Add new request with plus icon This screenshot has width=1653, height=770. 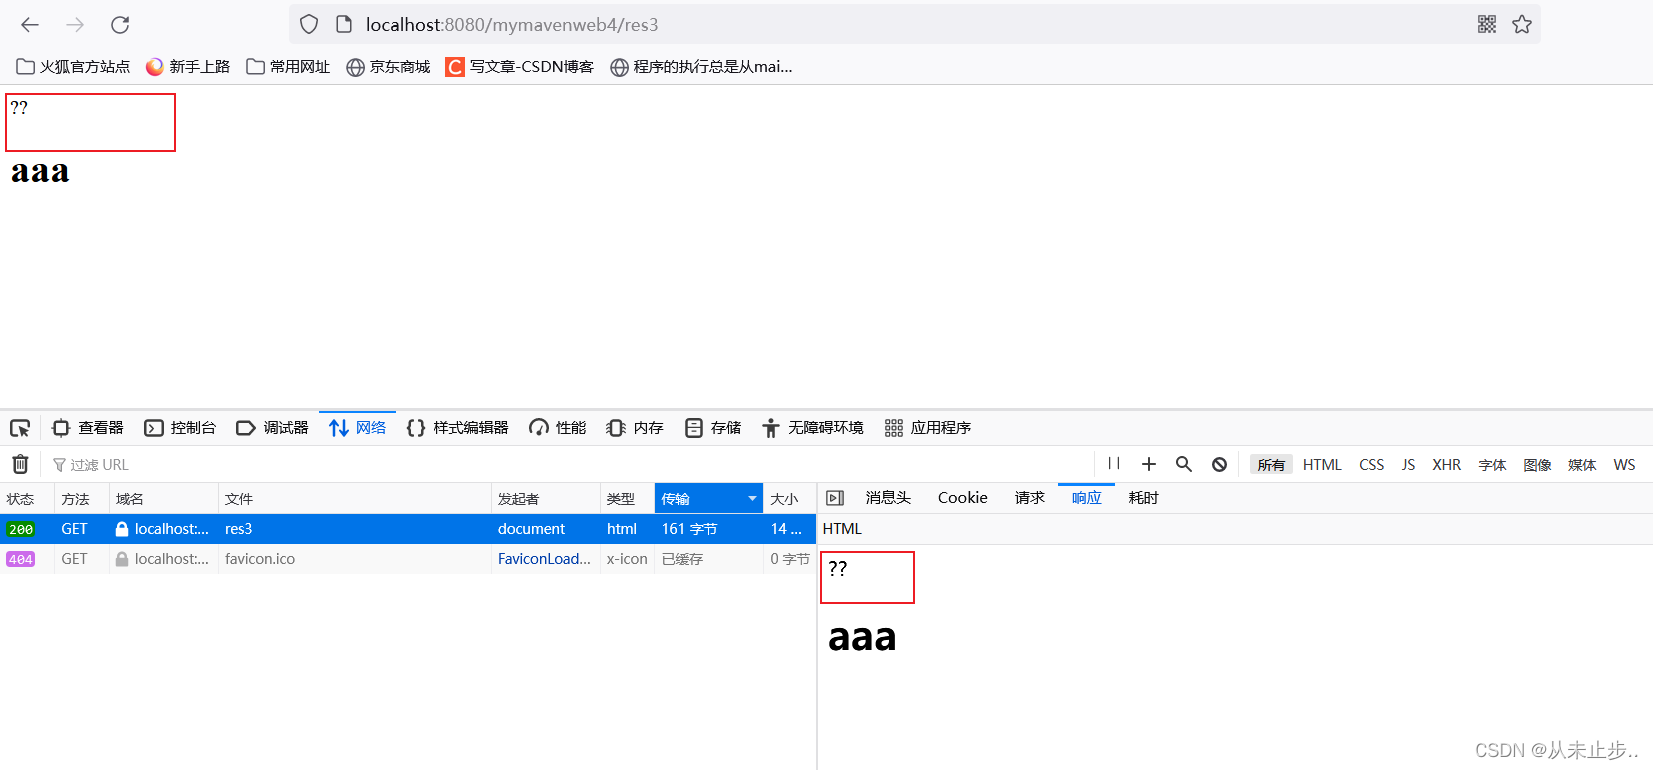coord(1149,464)
